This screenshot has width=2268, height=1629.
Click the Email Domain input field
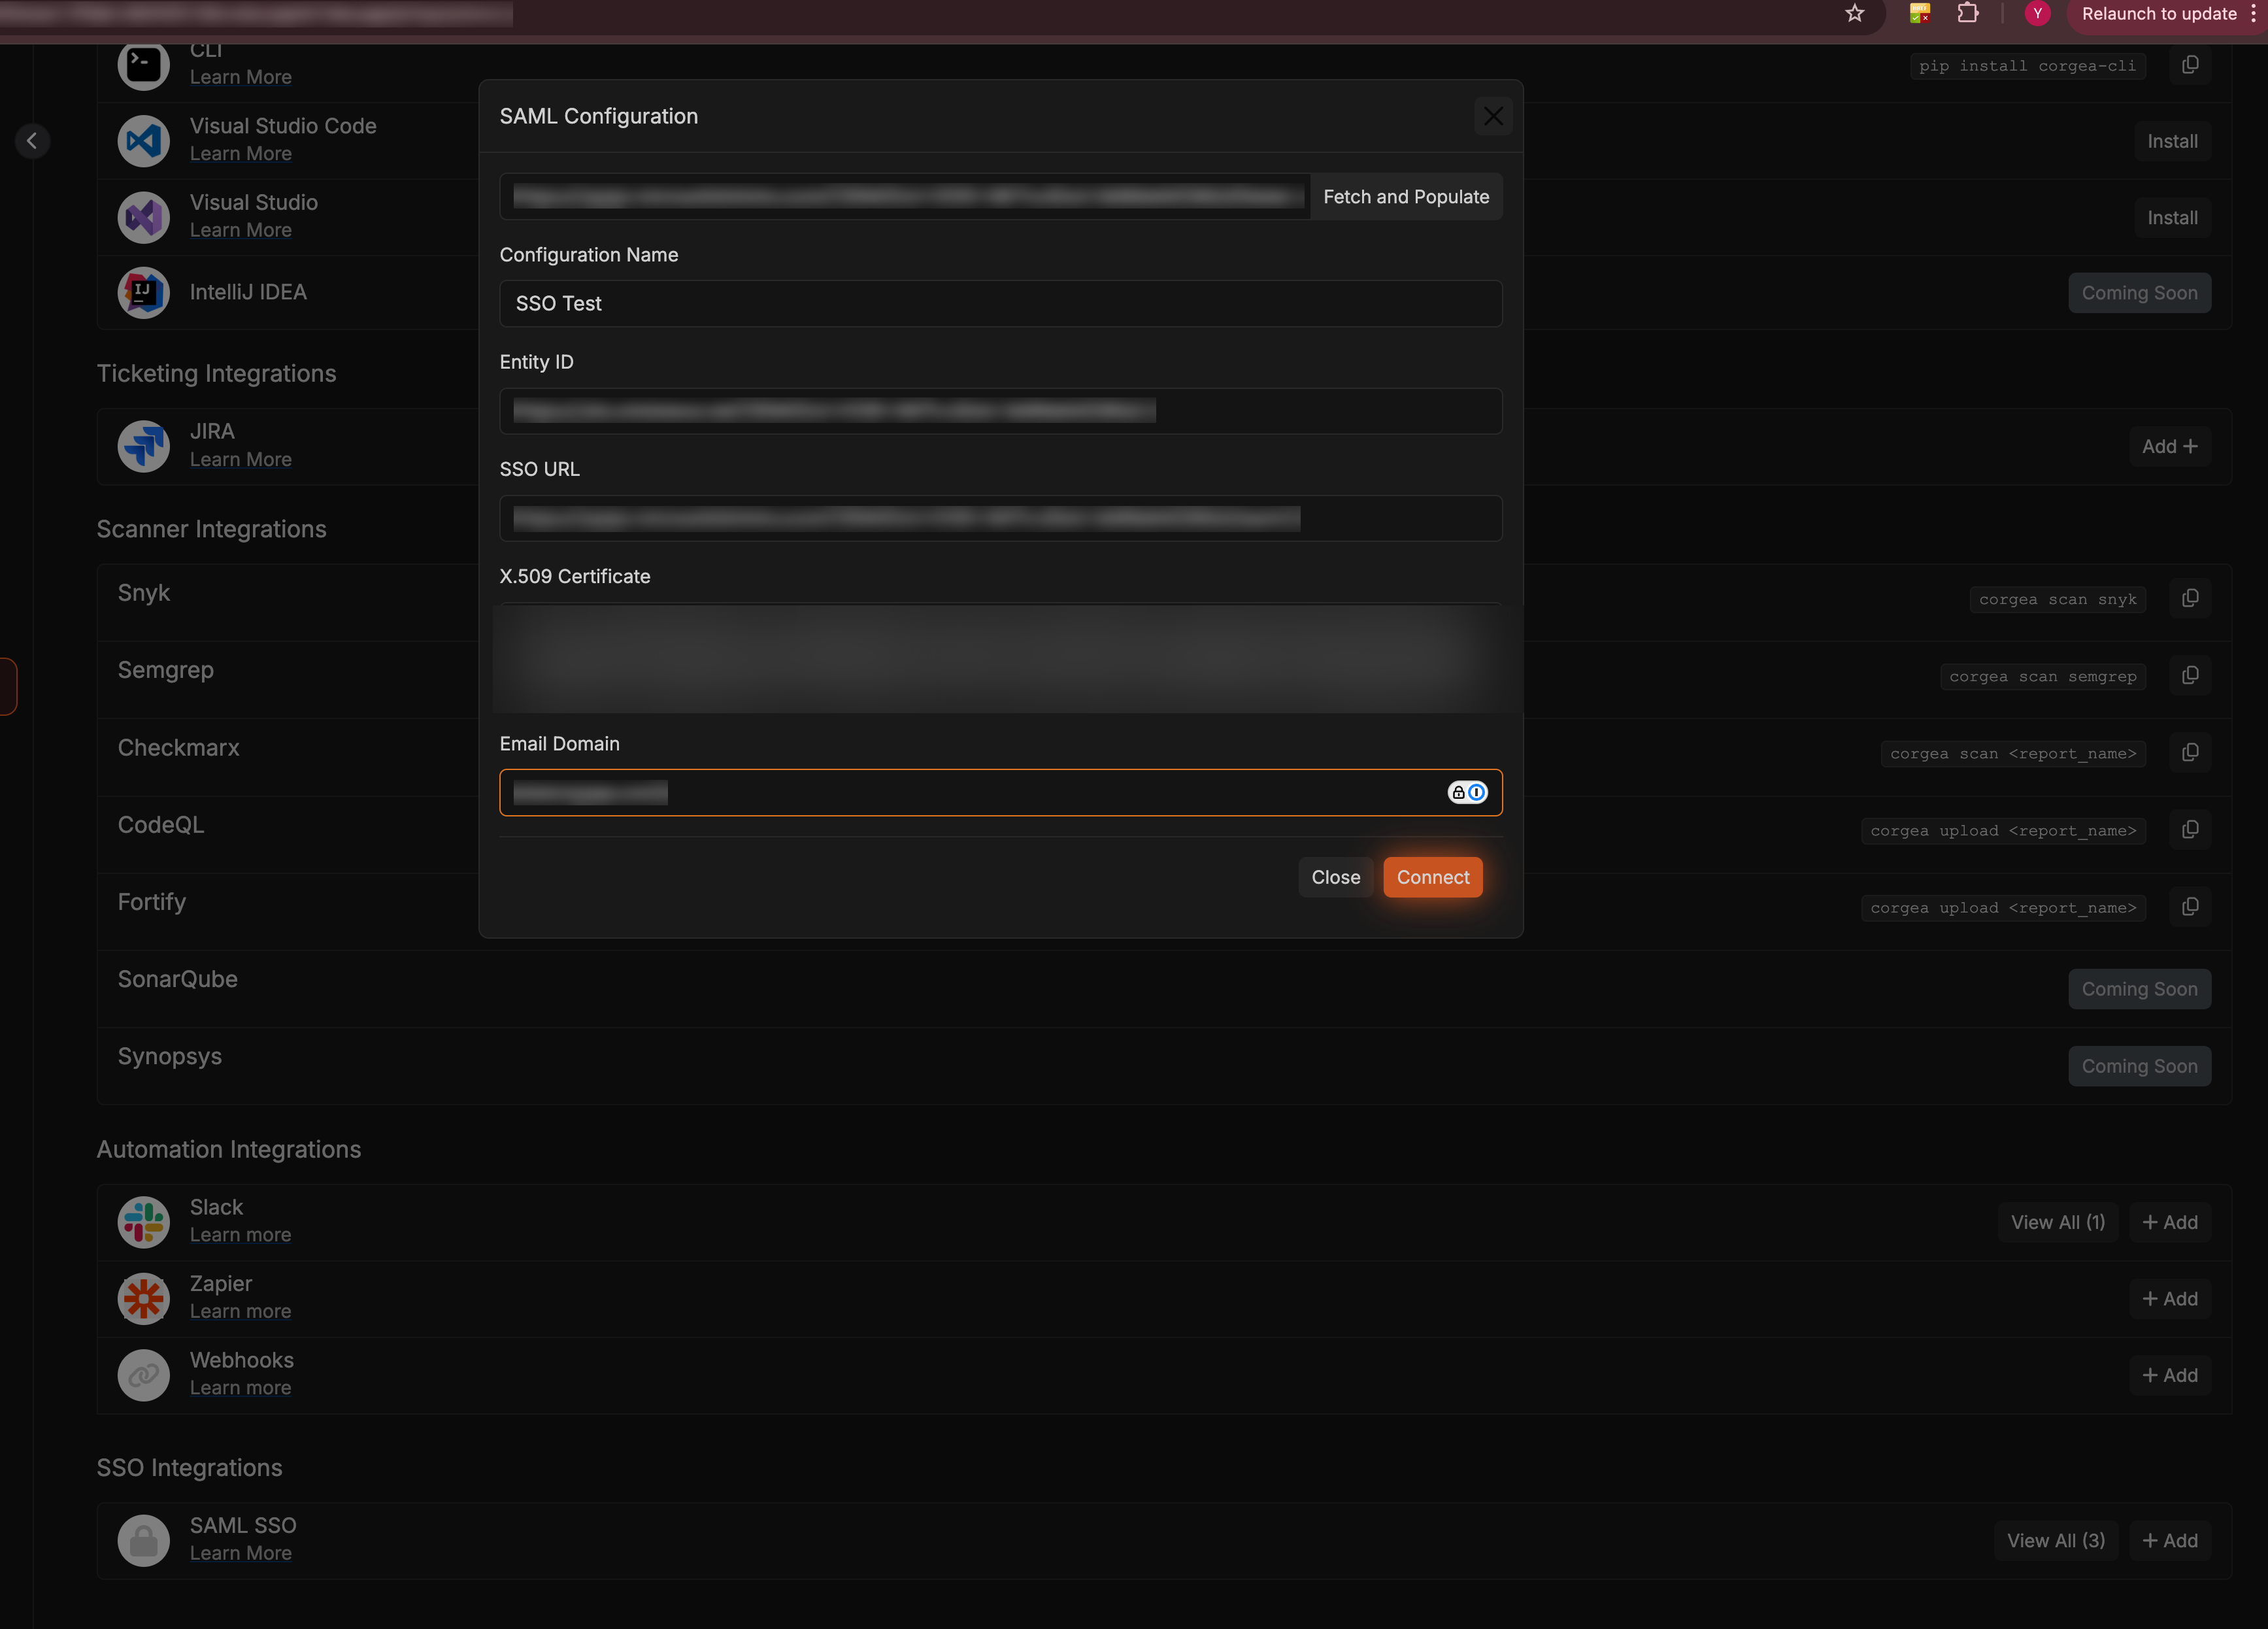[1000, 792]
